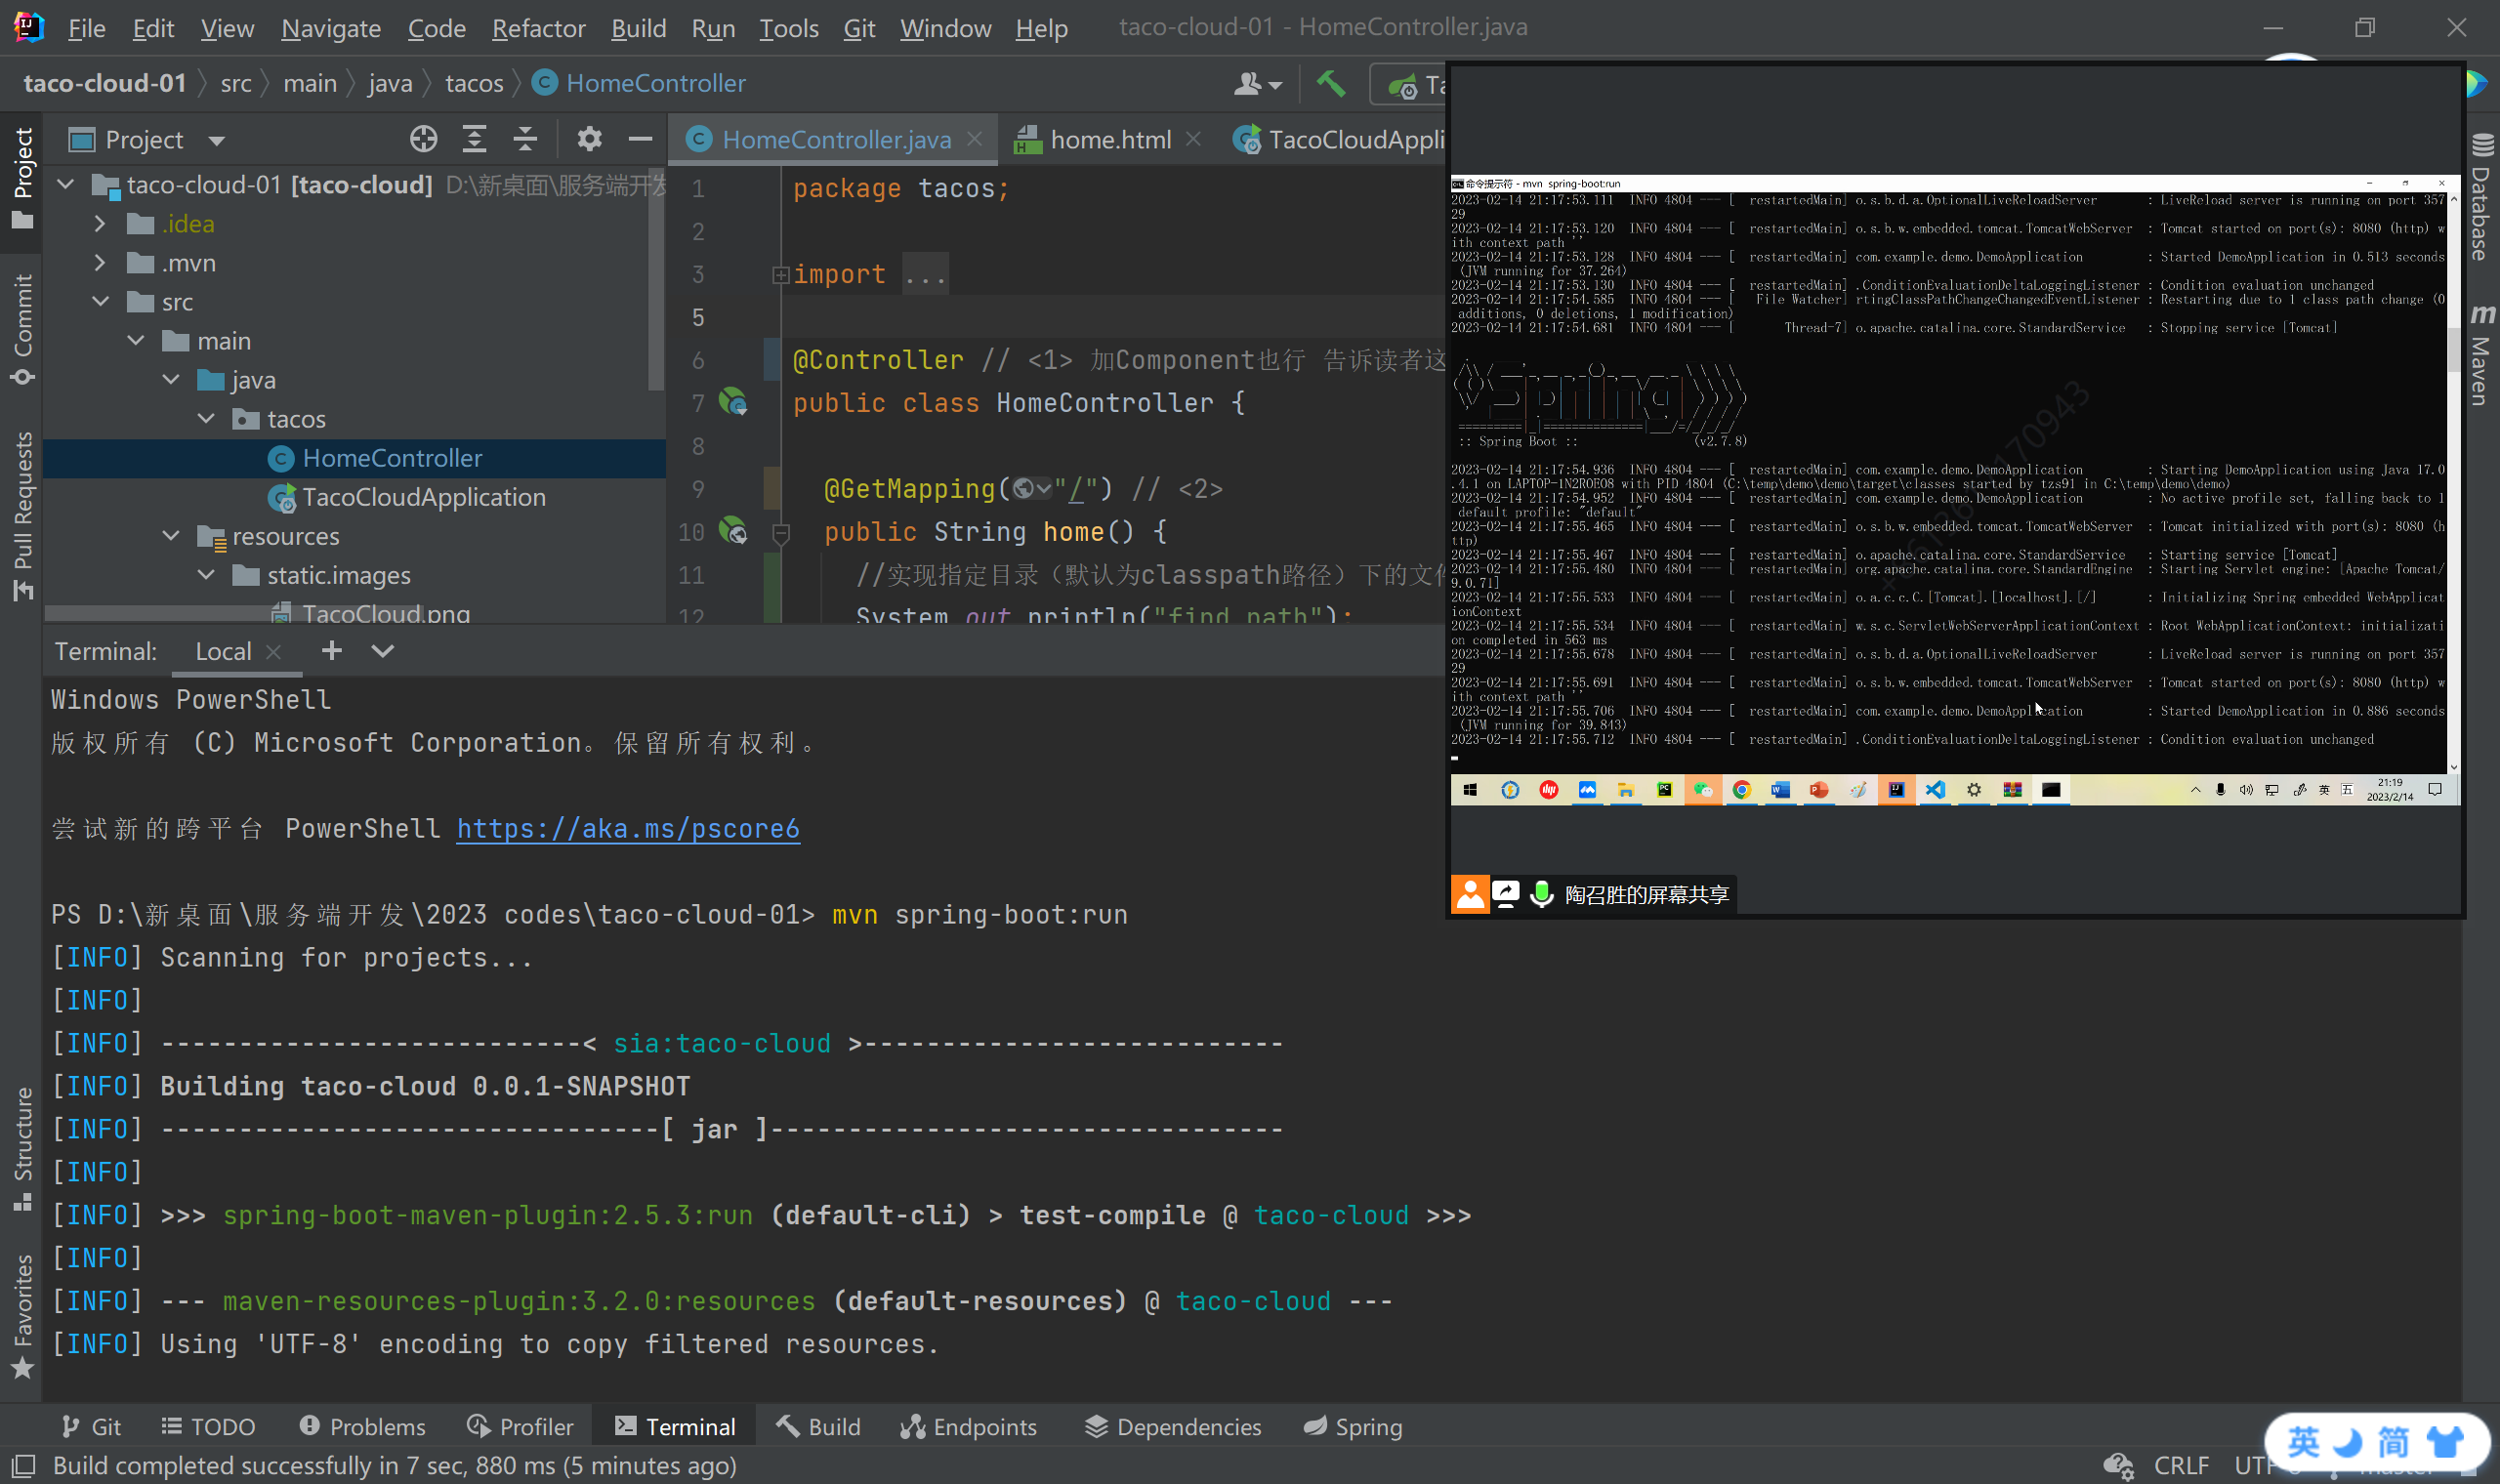Open the Endpoints tool window tab
The width and height of the screenshot is (2500, 1484).
(968, 1427)
